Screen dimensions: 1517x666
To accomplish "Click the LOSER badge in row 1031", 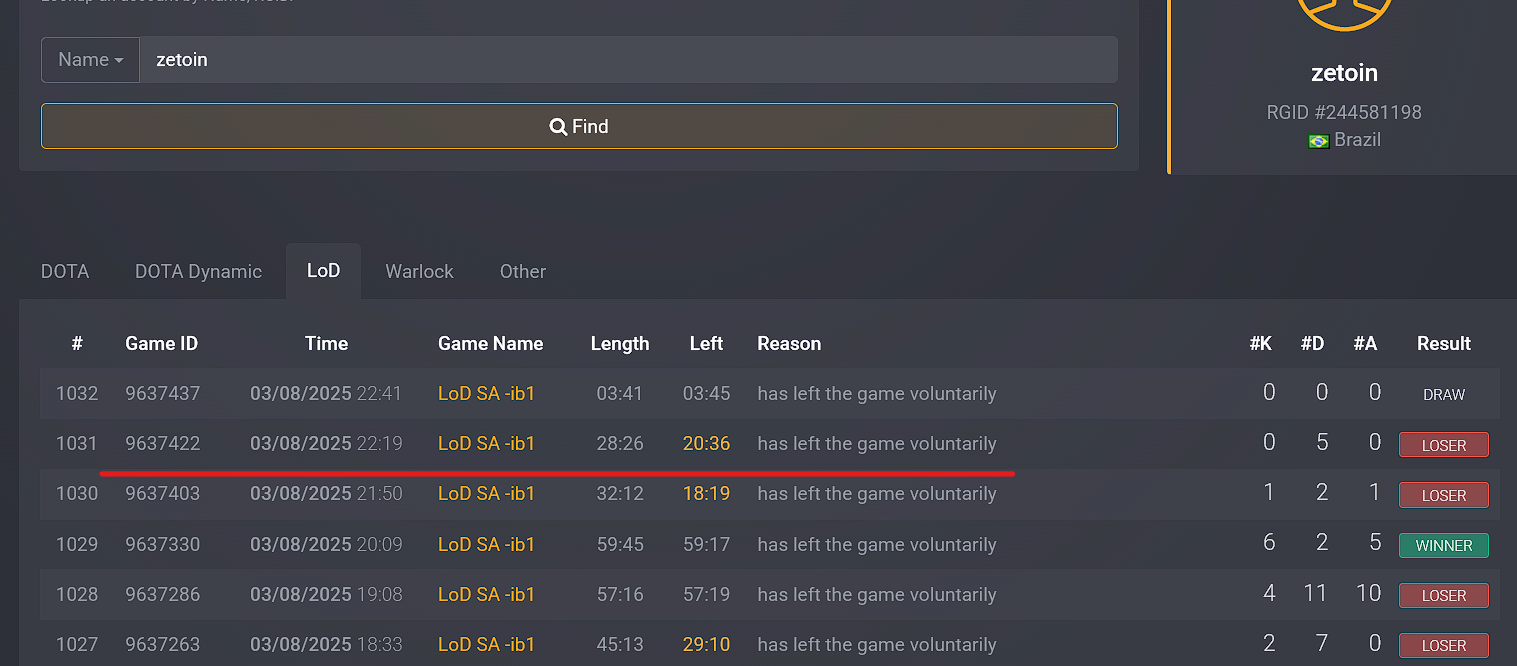I will (x=1444, y=445).
